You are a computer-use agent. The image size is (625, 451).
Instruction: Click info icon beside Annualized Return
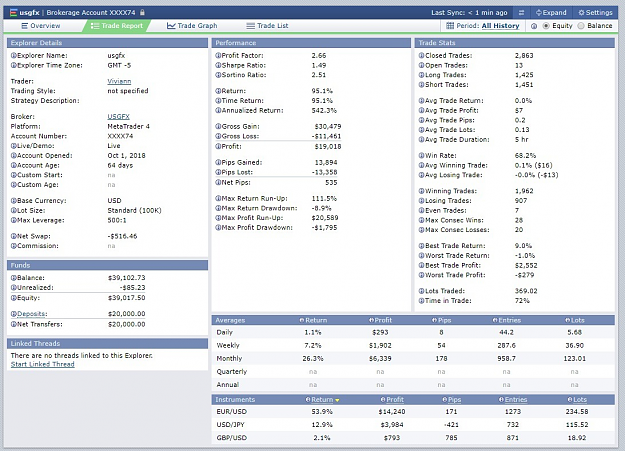click(218, 110)
